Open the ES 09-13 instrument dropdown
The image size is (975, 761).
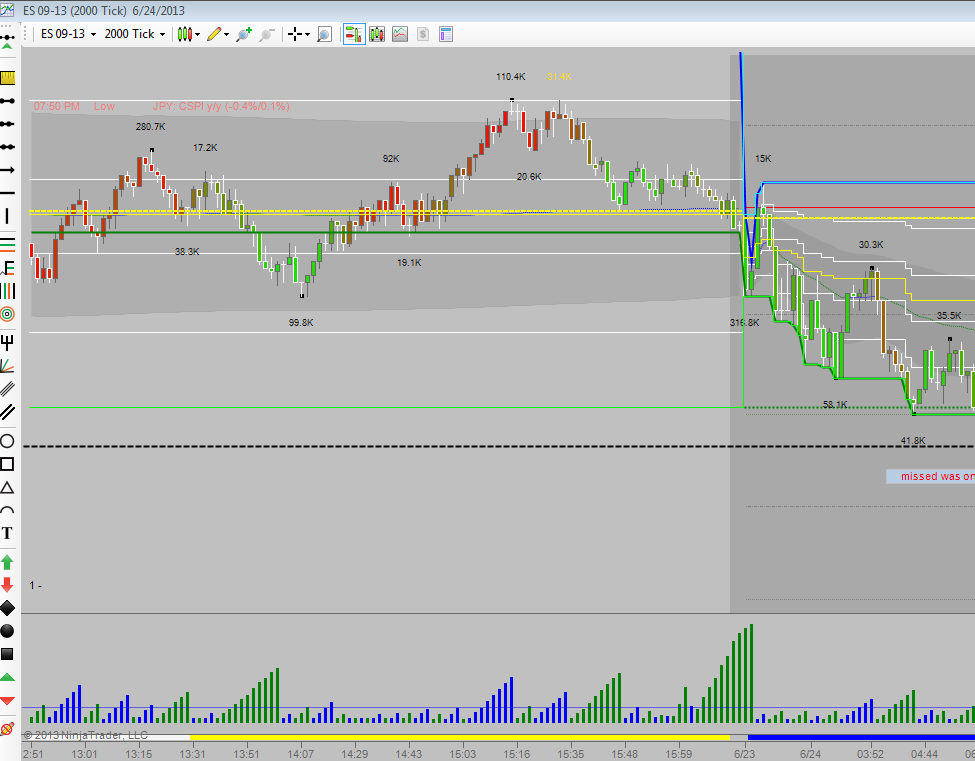point(68,34)
